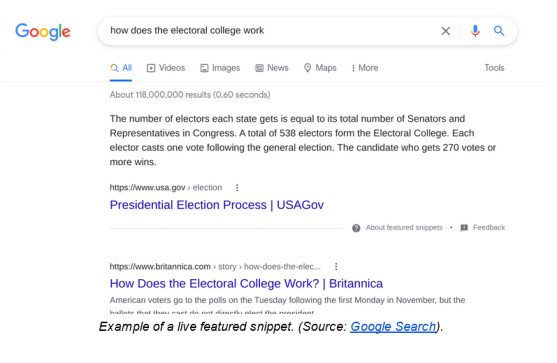557x363 pixels.
Task: Click the Google Search source link in caption
Action: tap(393, 326)
